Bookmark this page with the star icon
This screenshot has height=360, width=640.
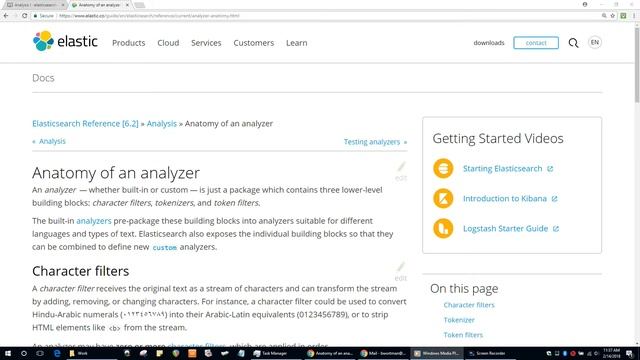(613, 16)
